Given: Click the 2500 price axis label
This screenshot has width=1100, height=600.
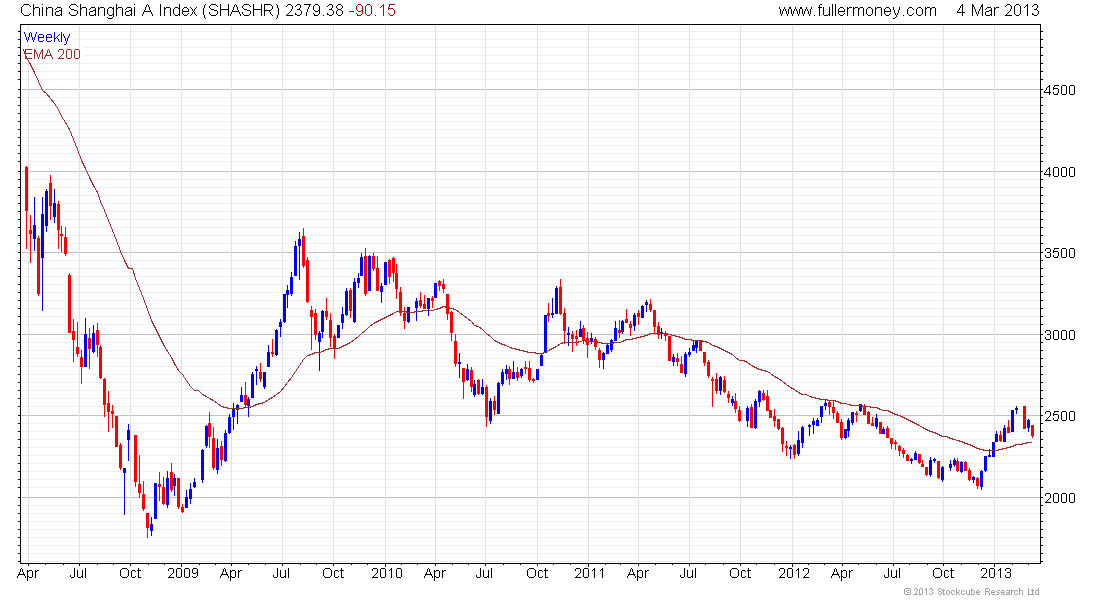Looking at the screenshot, I should point(1060,416).
